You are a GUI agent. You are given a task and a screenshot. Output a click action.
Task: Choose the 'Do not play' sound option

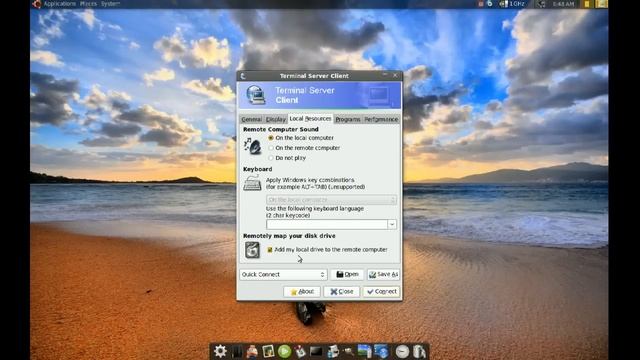[x=287, y=158]
